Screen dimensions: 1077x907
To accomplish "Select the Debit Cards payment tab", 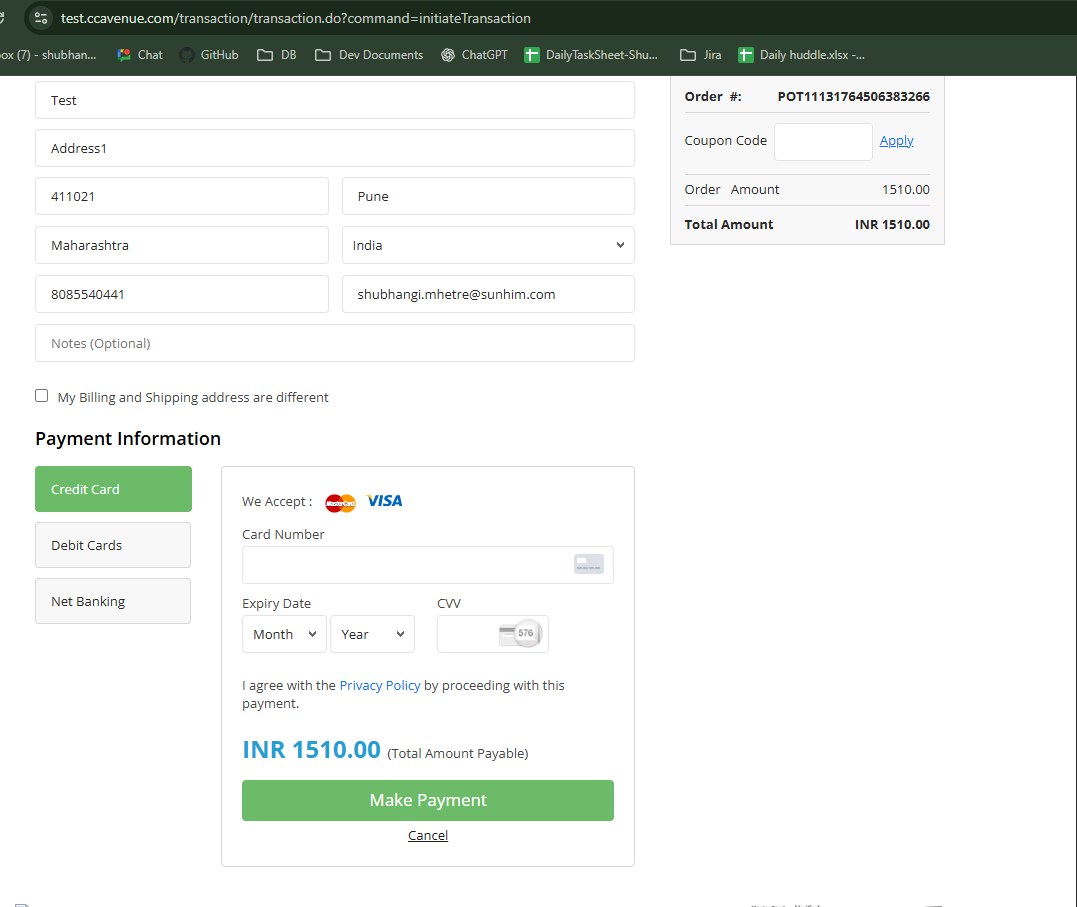I will [113, 545].
